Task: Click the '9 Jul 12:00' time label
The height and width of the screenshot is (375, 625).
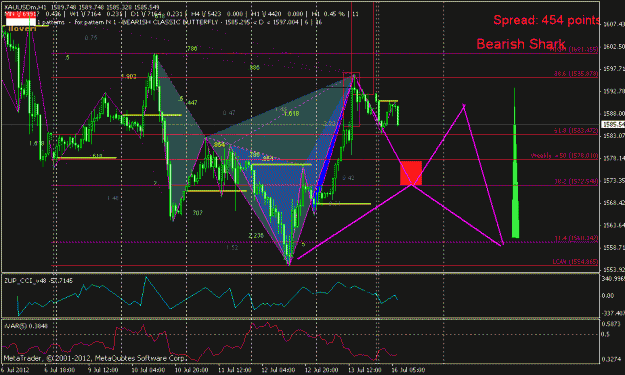Action: click(x=103, y=370)
